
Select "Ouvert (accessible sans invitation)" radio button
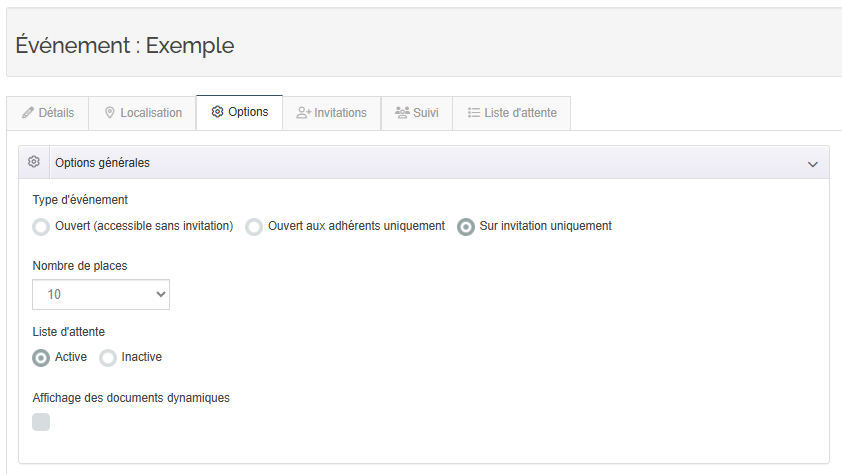coord(41,227)
